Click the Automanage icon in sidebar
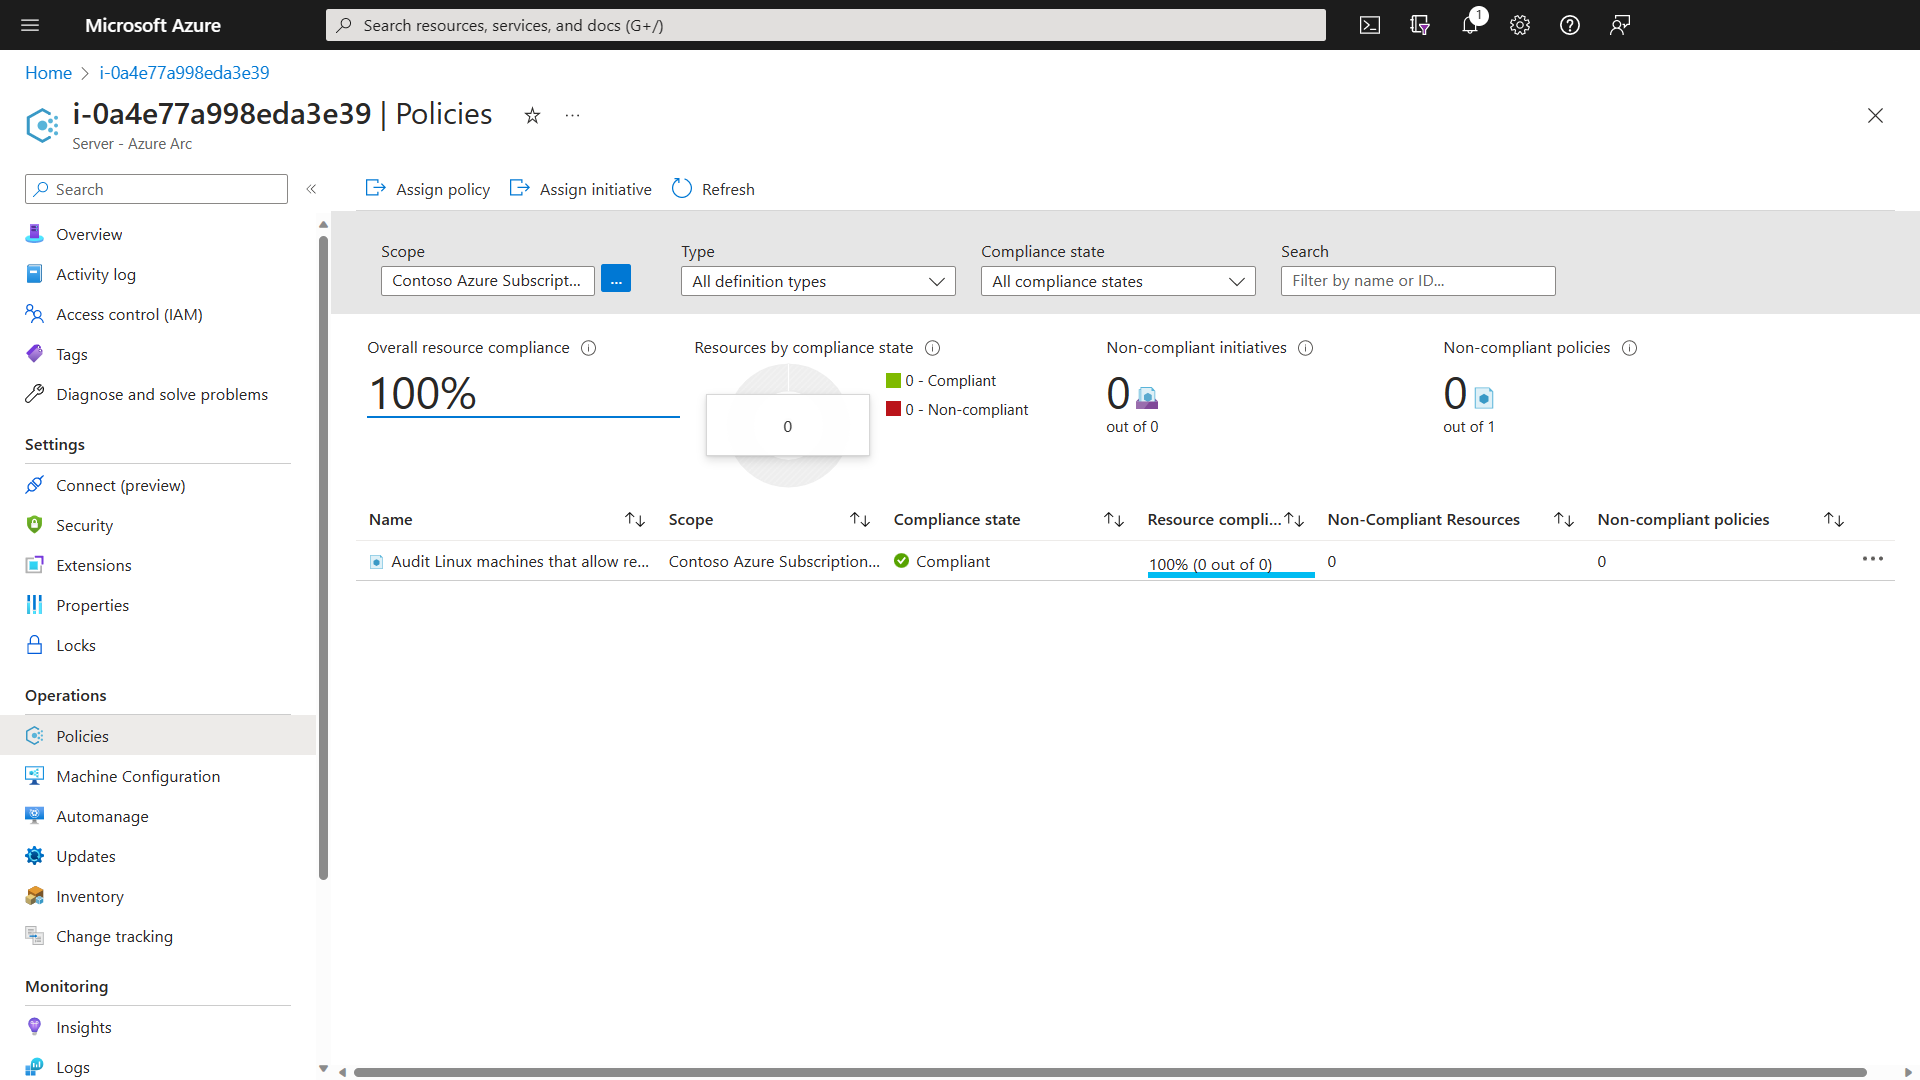Image resolution: width=1920 pixels, height=1080 pixels. (x=34, y=815)
